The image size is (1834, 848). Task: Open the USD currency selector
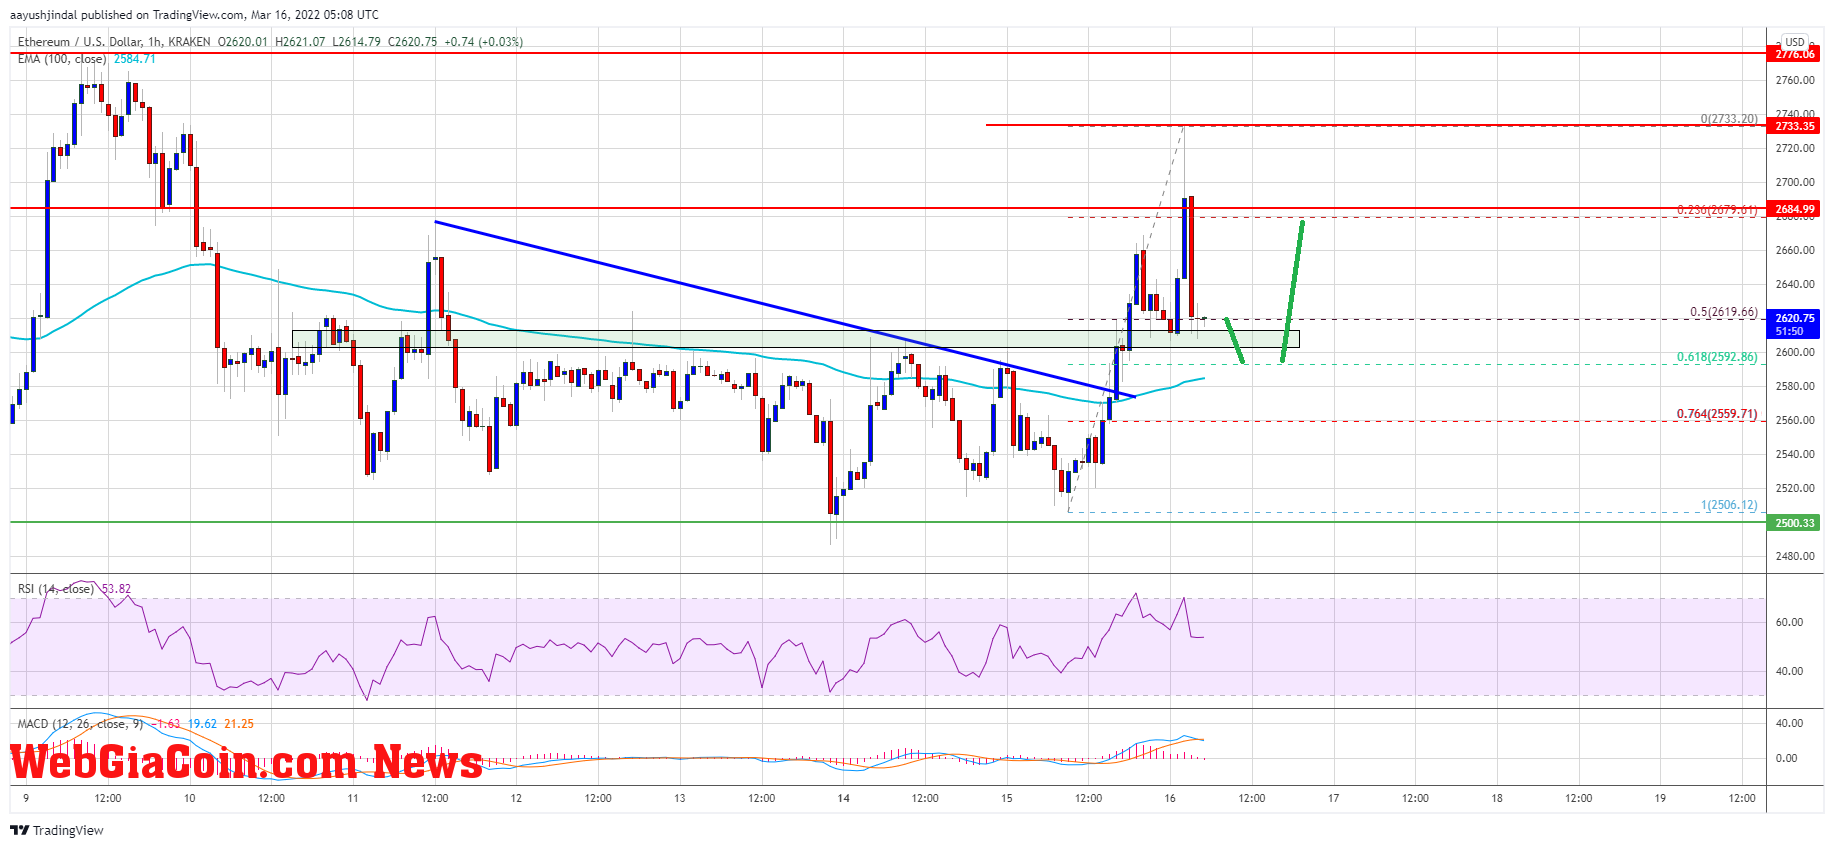coord(1795,42)
